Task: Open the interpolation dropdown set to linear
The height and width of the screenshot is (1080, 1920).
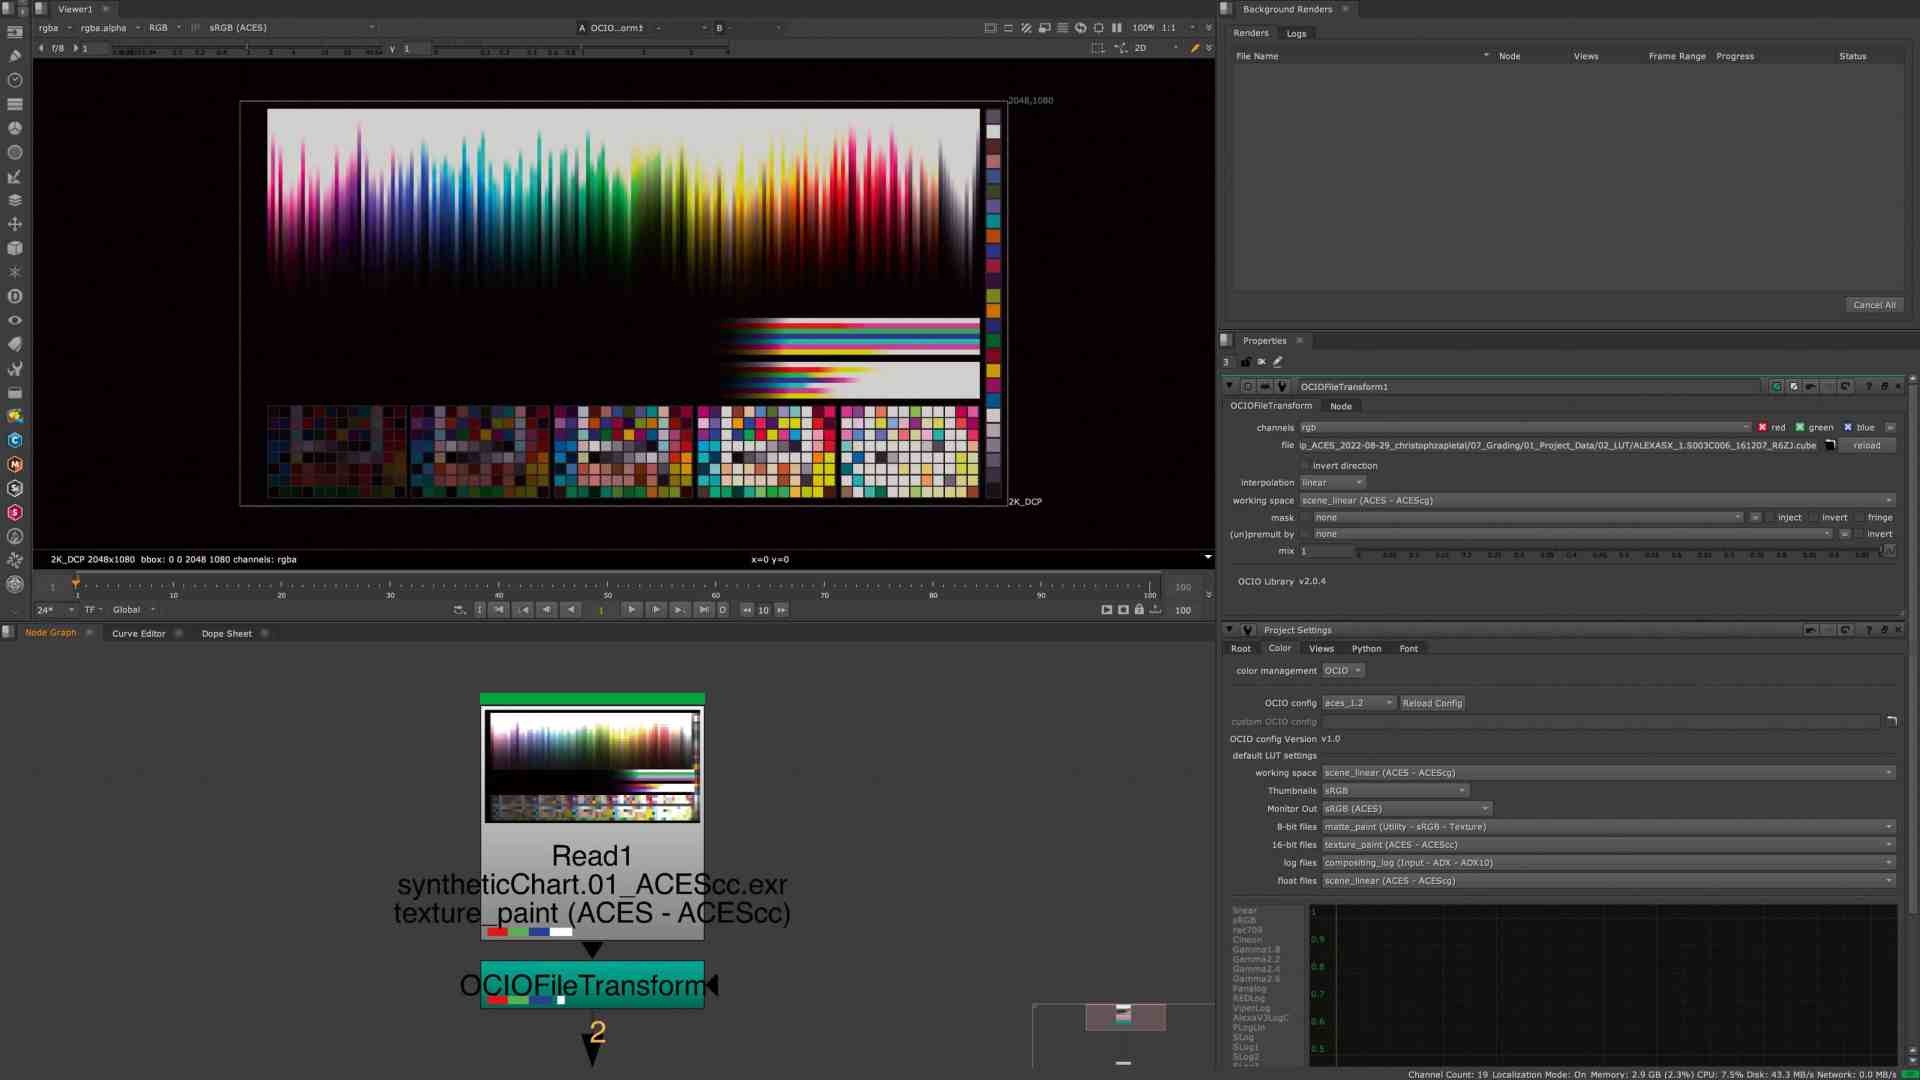Action: click(x=1332, y=482)
